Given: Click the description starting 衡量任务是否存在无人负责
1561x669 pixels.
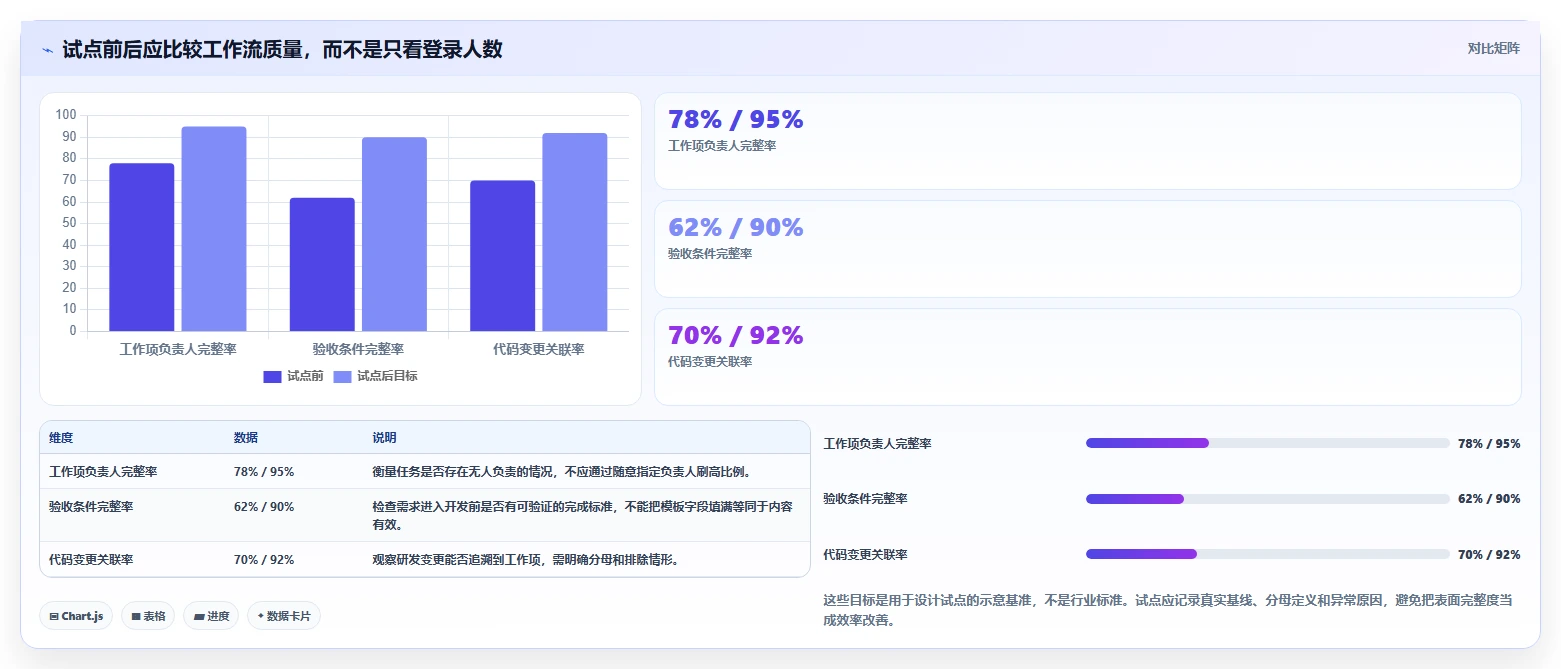Looking at the screenshot, I should click(562, 472).
